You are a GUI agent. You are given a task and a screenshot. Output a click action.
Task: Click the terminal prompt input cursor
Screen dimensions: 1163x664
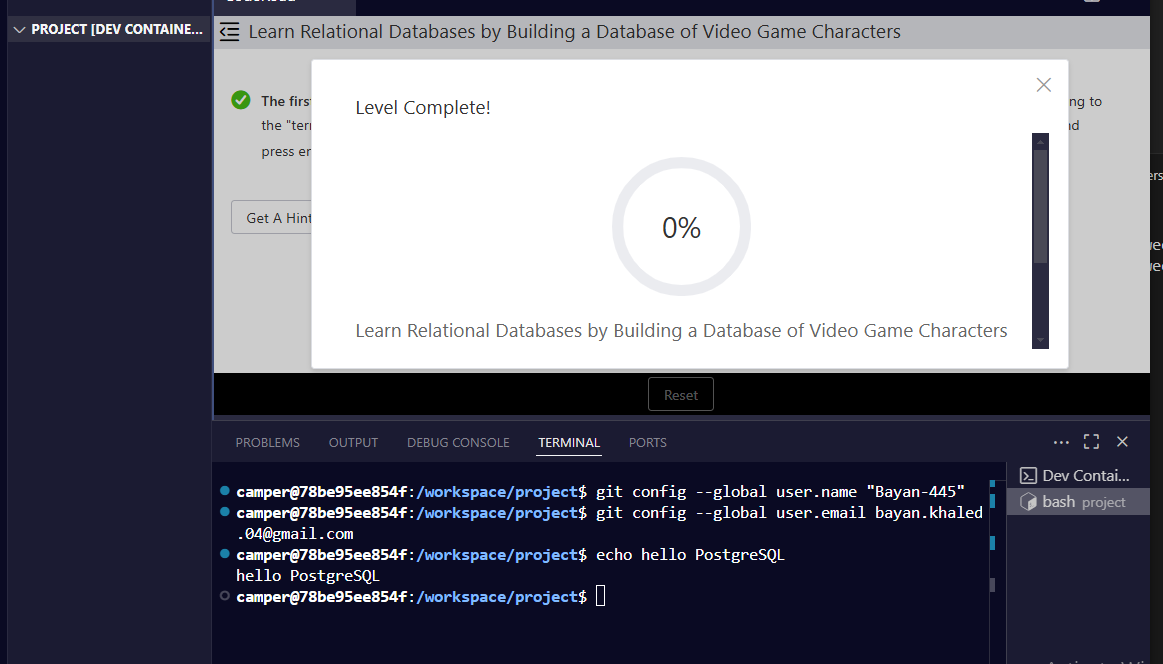pyautogui.click(x=600, y=596)
